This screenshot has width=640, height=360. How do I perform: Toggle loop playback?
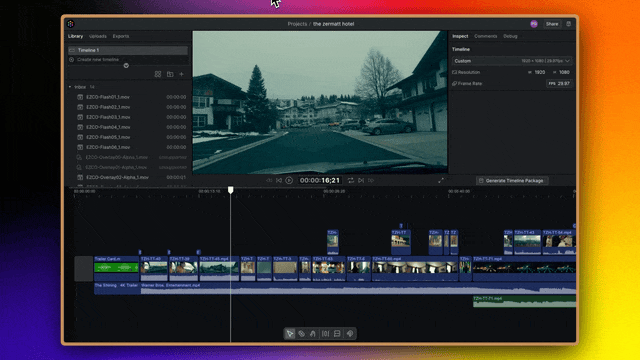pyautogui.click(x=351, y=180)
